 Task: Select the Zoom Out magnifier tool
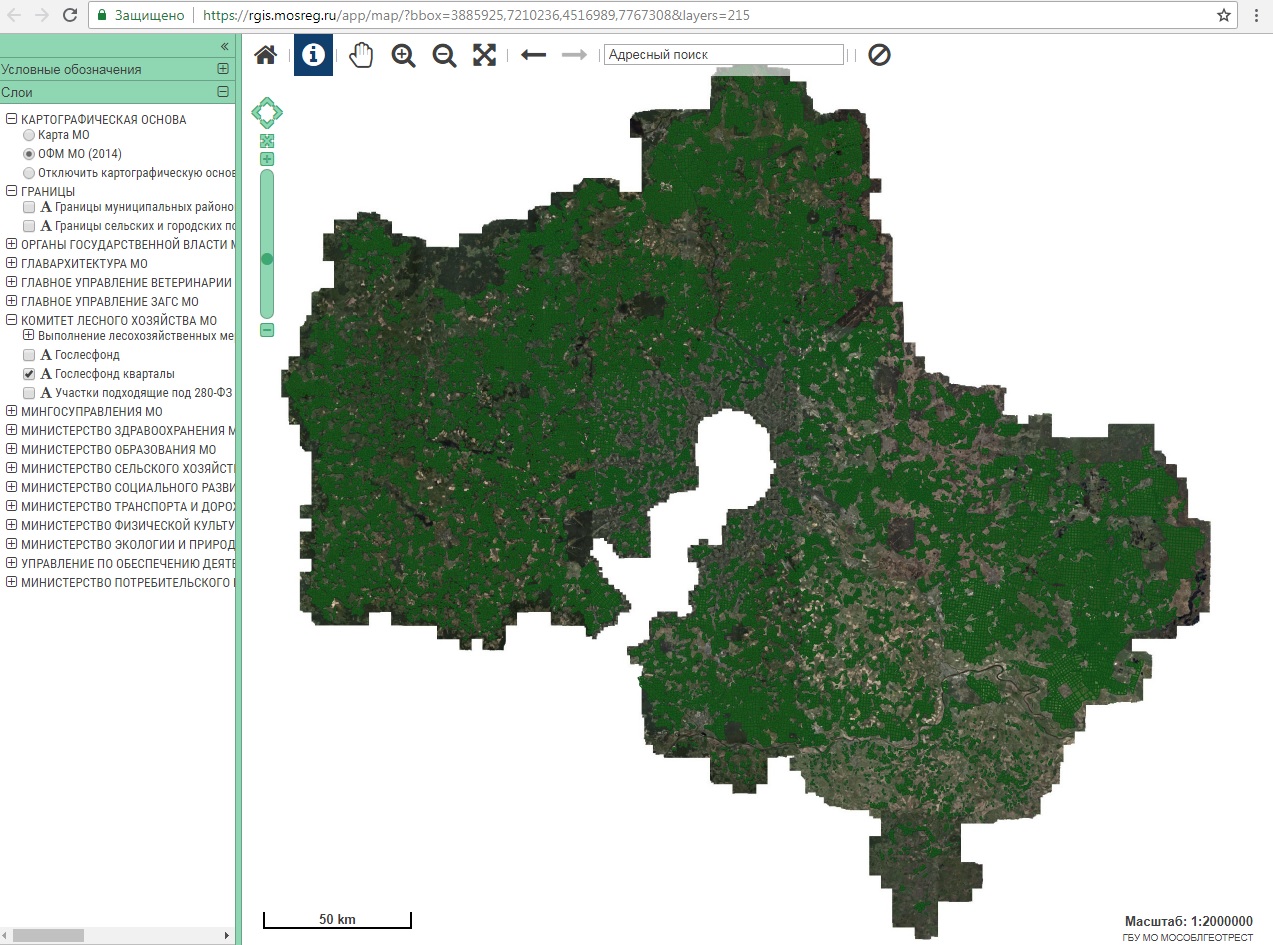tap(444, 55)
